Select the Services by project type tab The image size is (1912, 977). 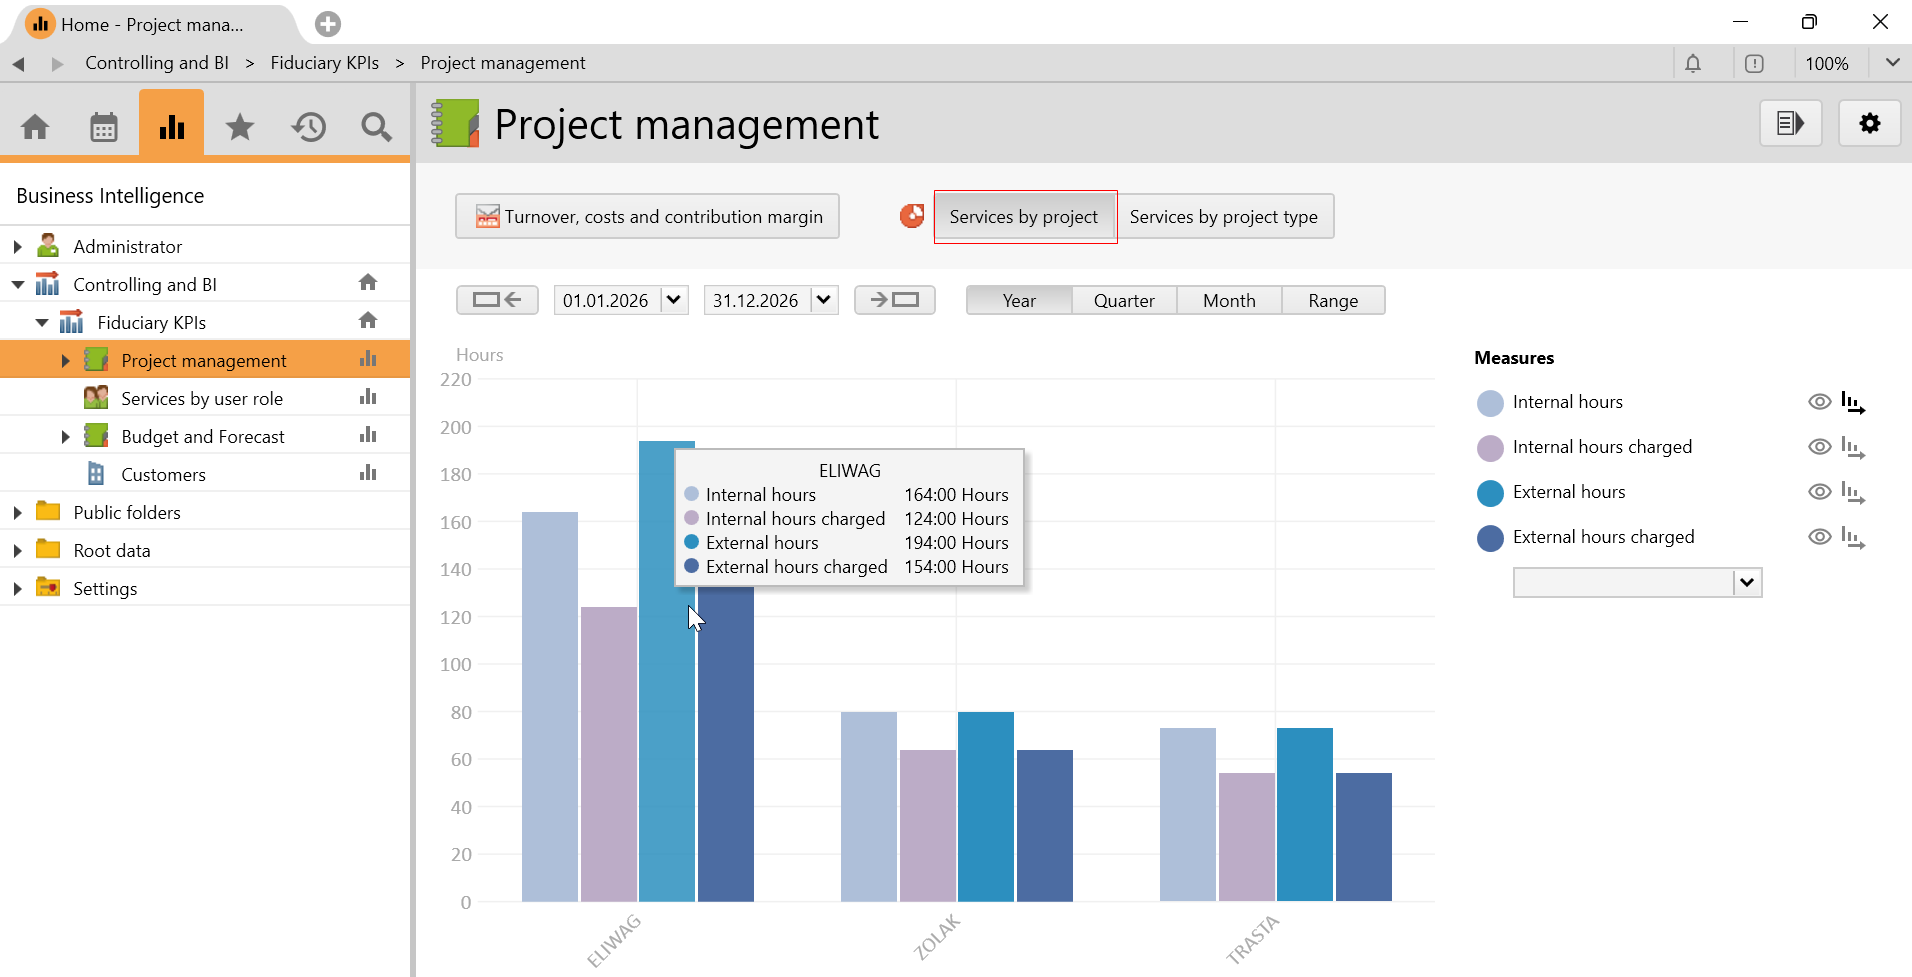coord(1223,217)
